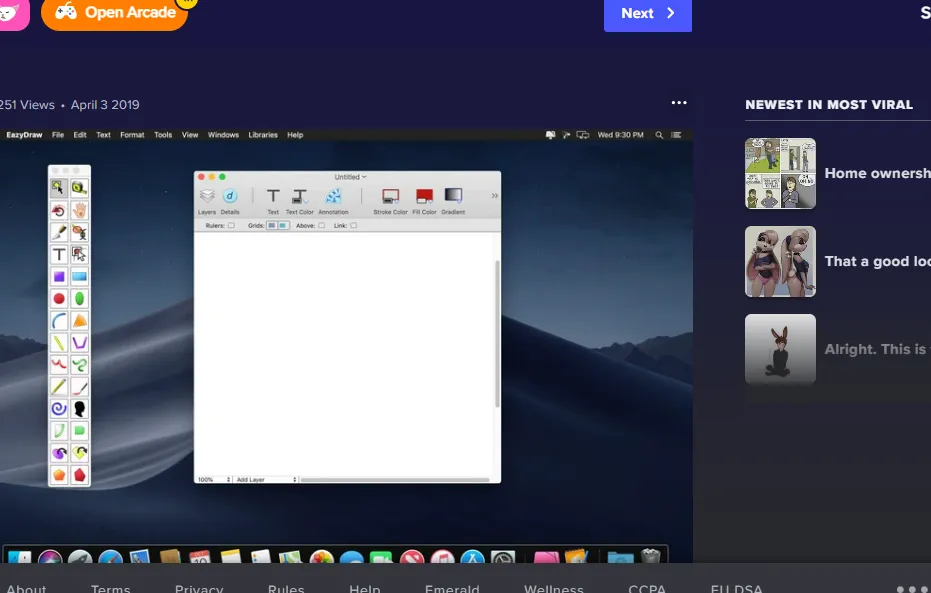Select the purple polyline tool
This screenshot has width=931, height=593.
coord(80,343)
